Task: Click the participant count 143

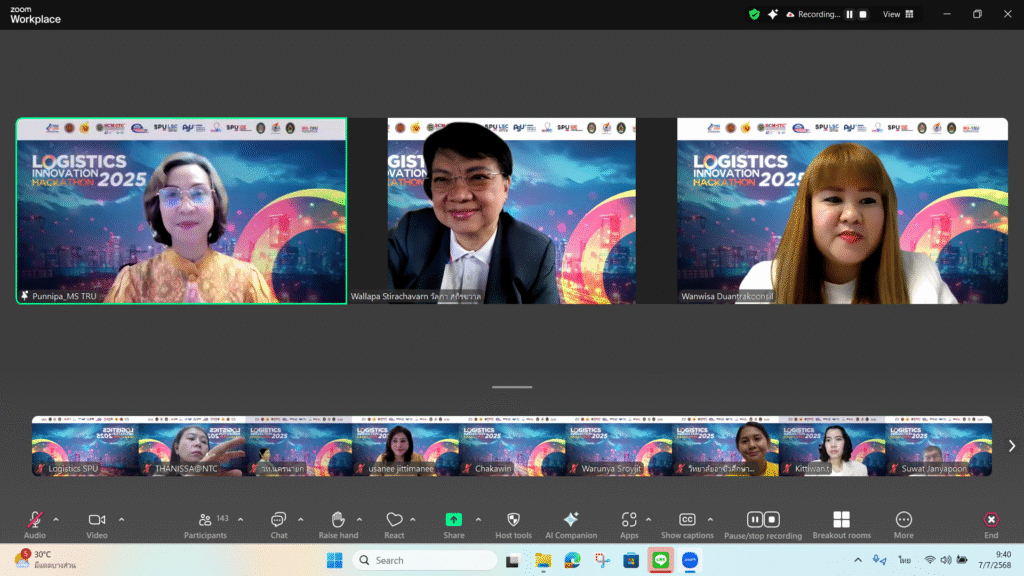Action: (x=223, y=519)
